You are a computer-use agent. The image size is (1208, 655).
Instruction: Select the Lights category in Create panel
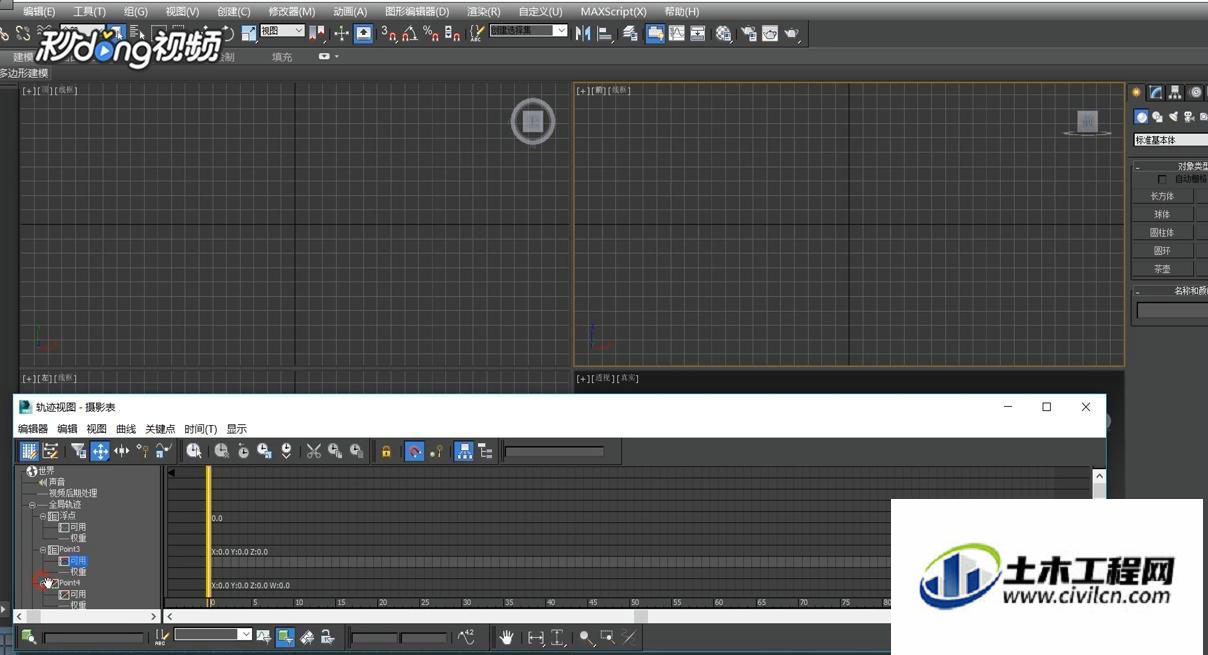tap(1173, 117)
